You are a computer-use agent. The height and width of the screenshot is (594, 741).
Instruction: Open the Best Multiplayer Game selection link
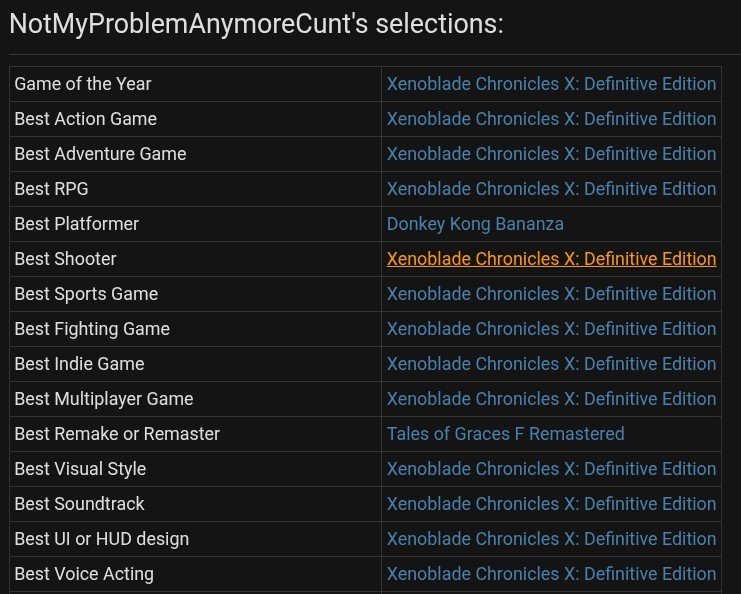[551, 399]
